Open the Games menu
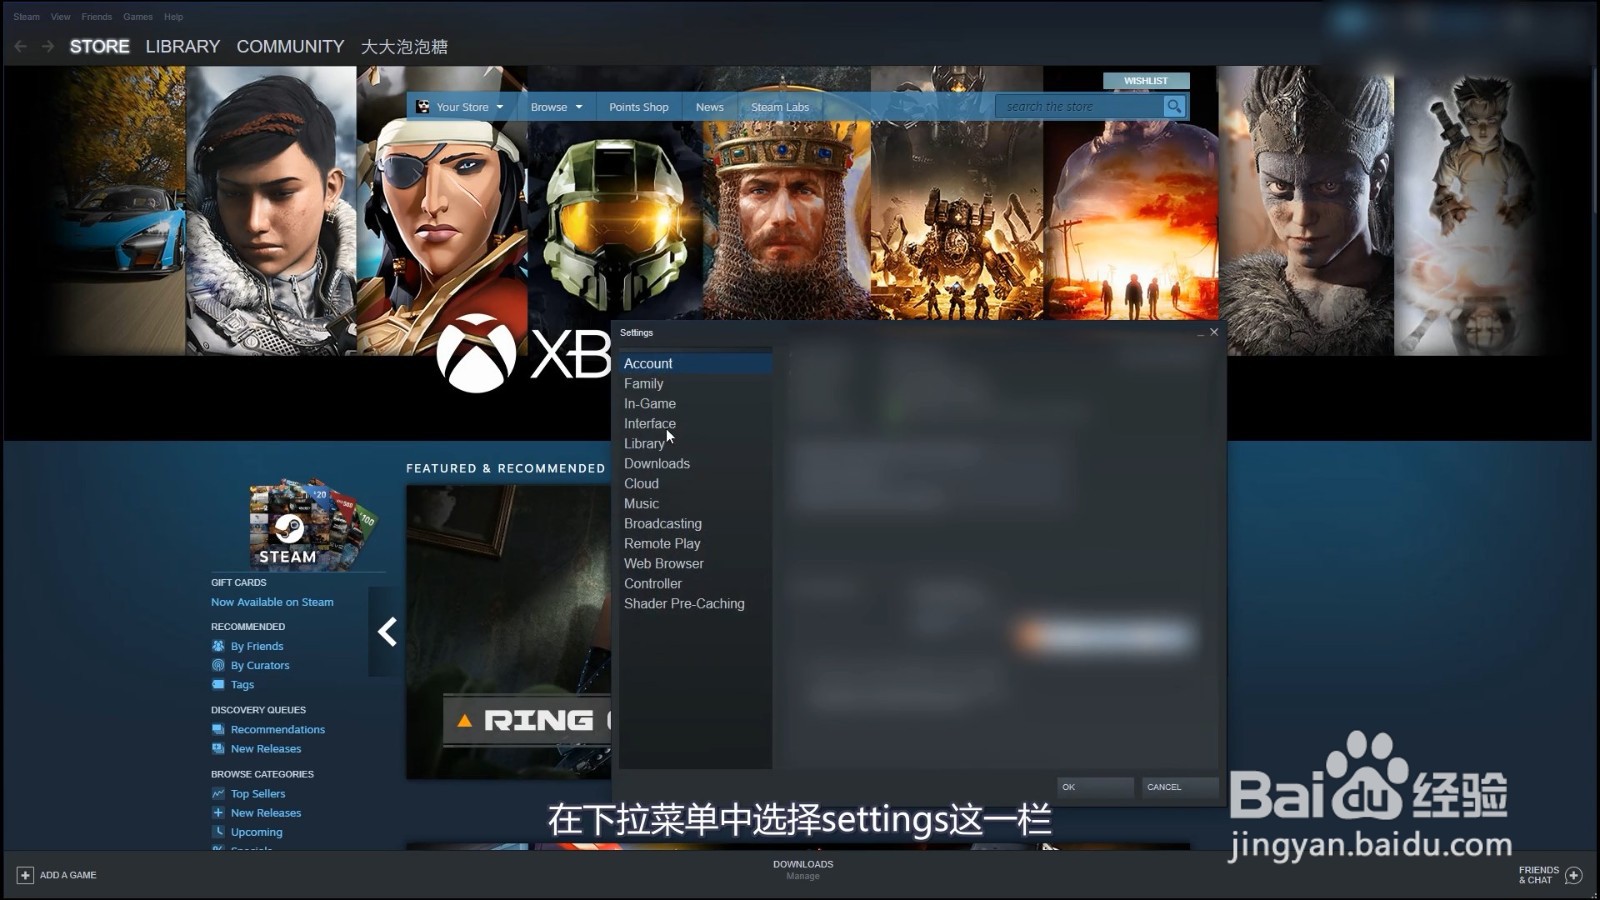 (x=138, y=17)
